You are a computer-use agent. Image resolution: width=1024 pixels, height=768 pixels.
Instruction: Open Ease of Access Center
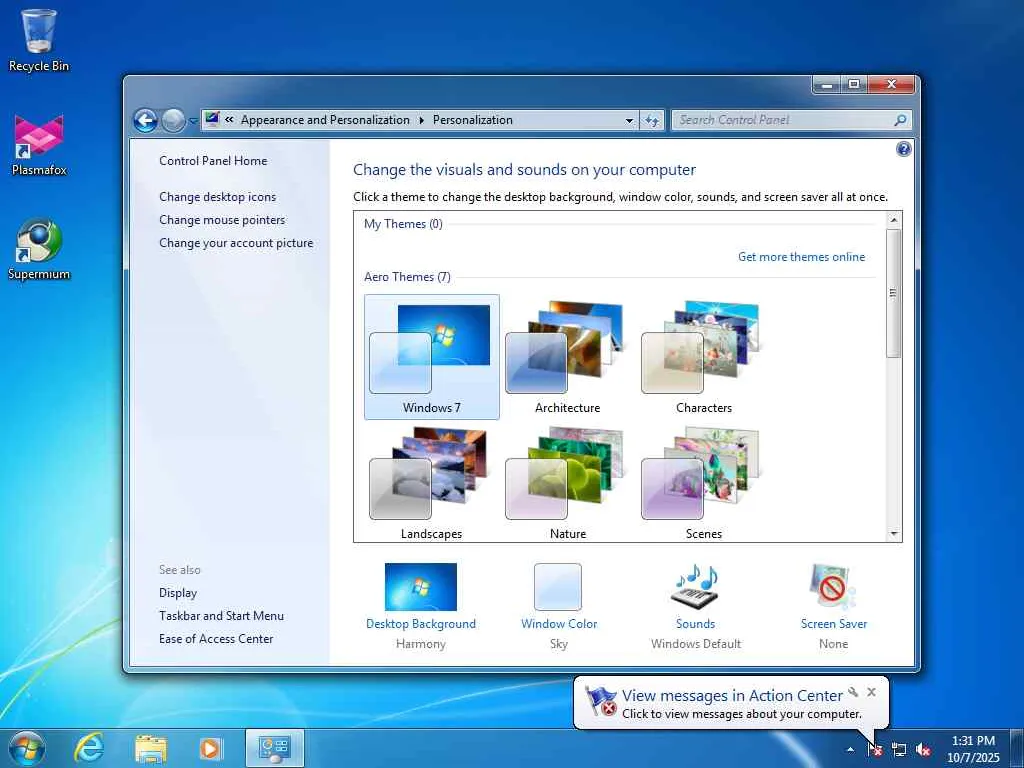[x=216, y=639]
